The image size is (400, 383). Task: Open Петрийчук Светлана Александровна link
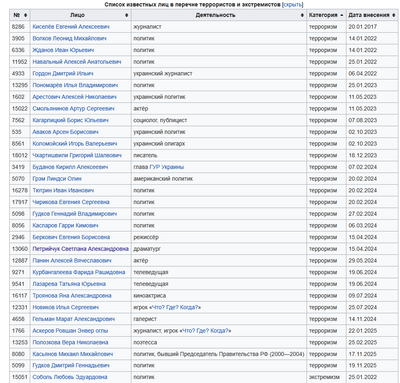(x=80, y=249)
